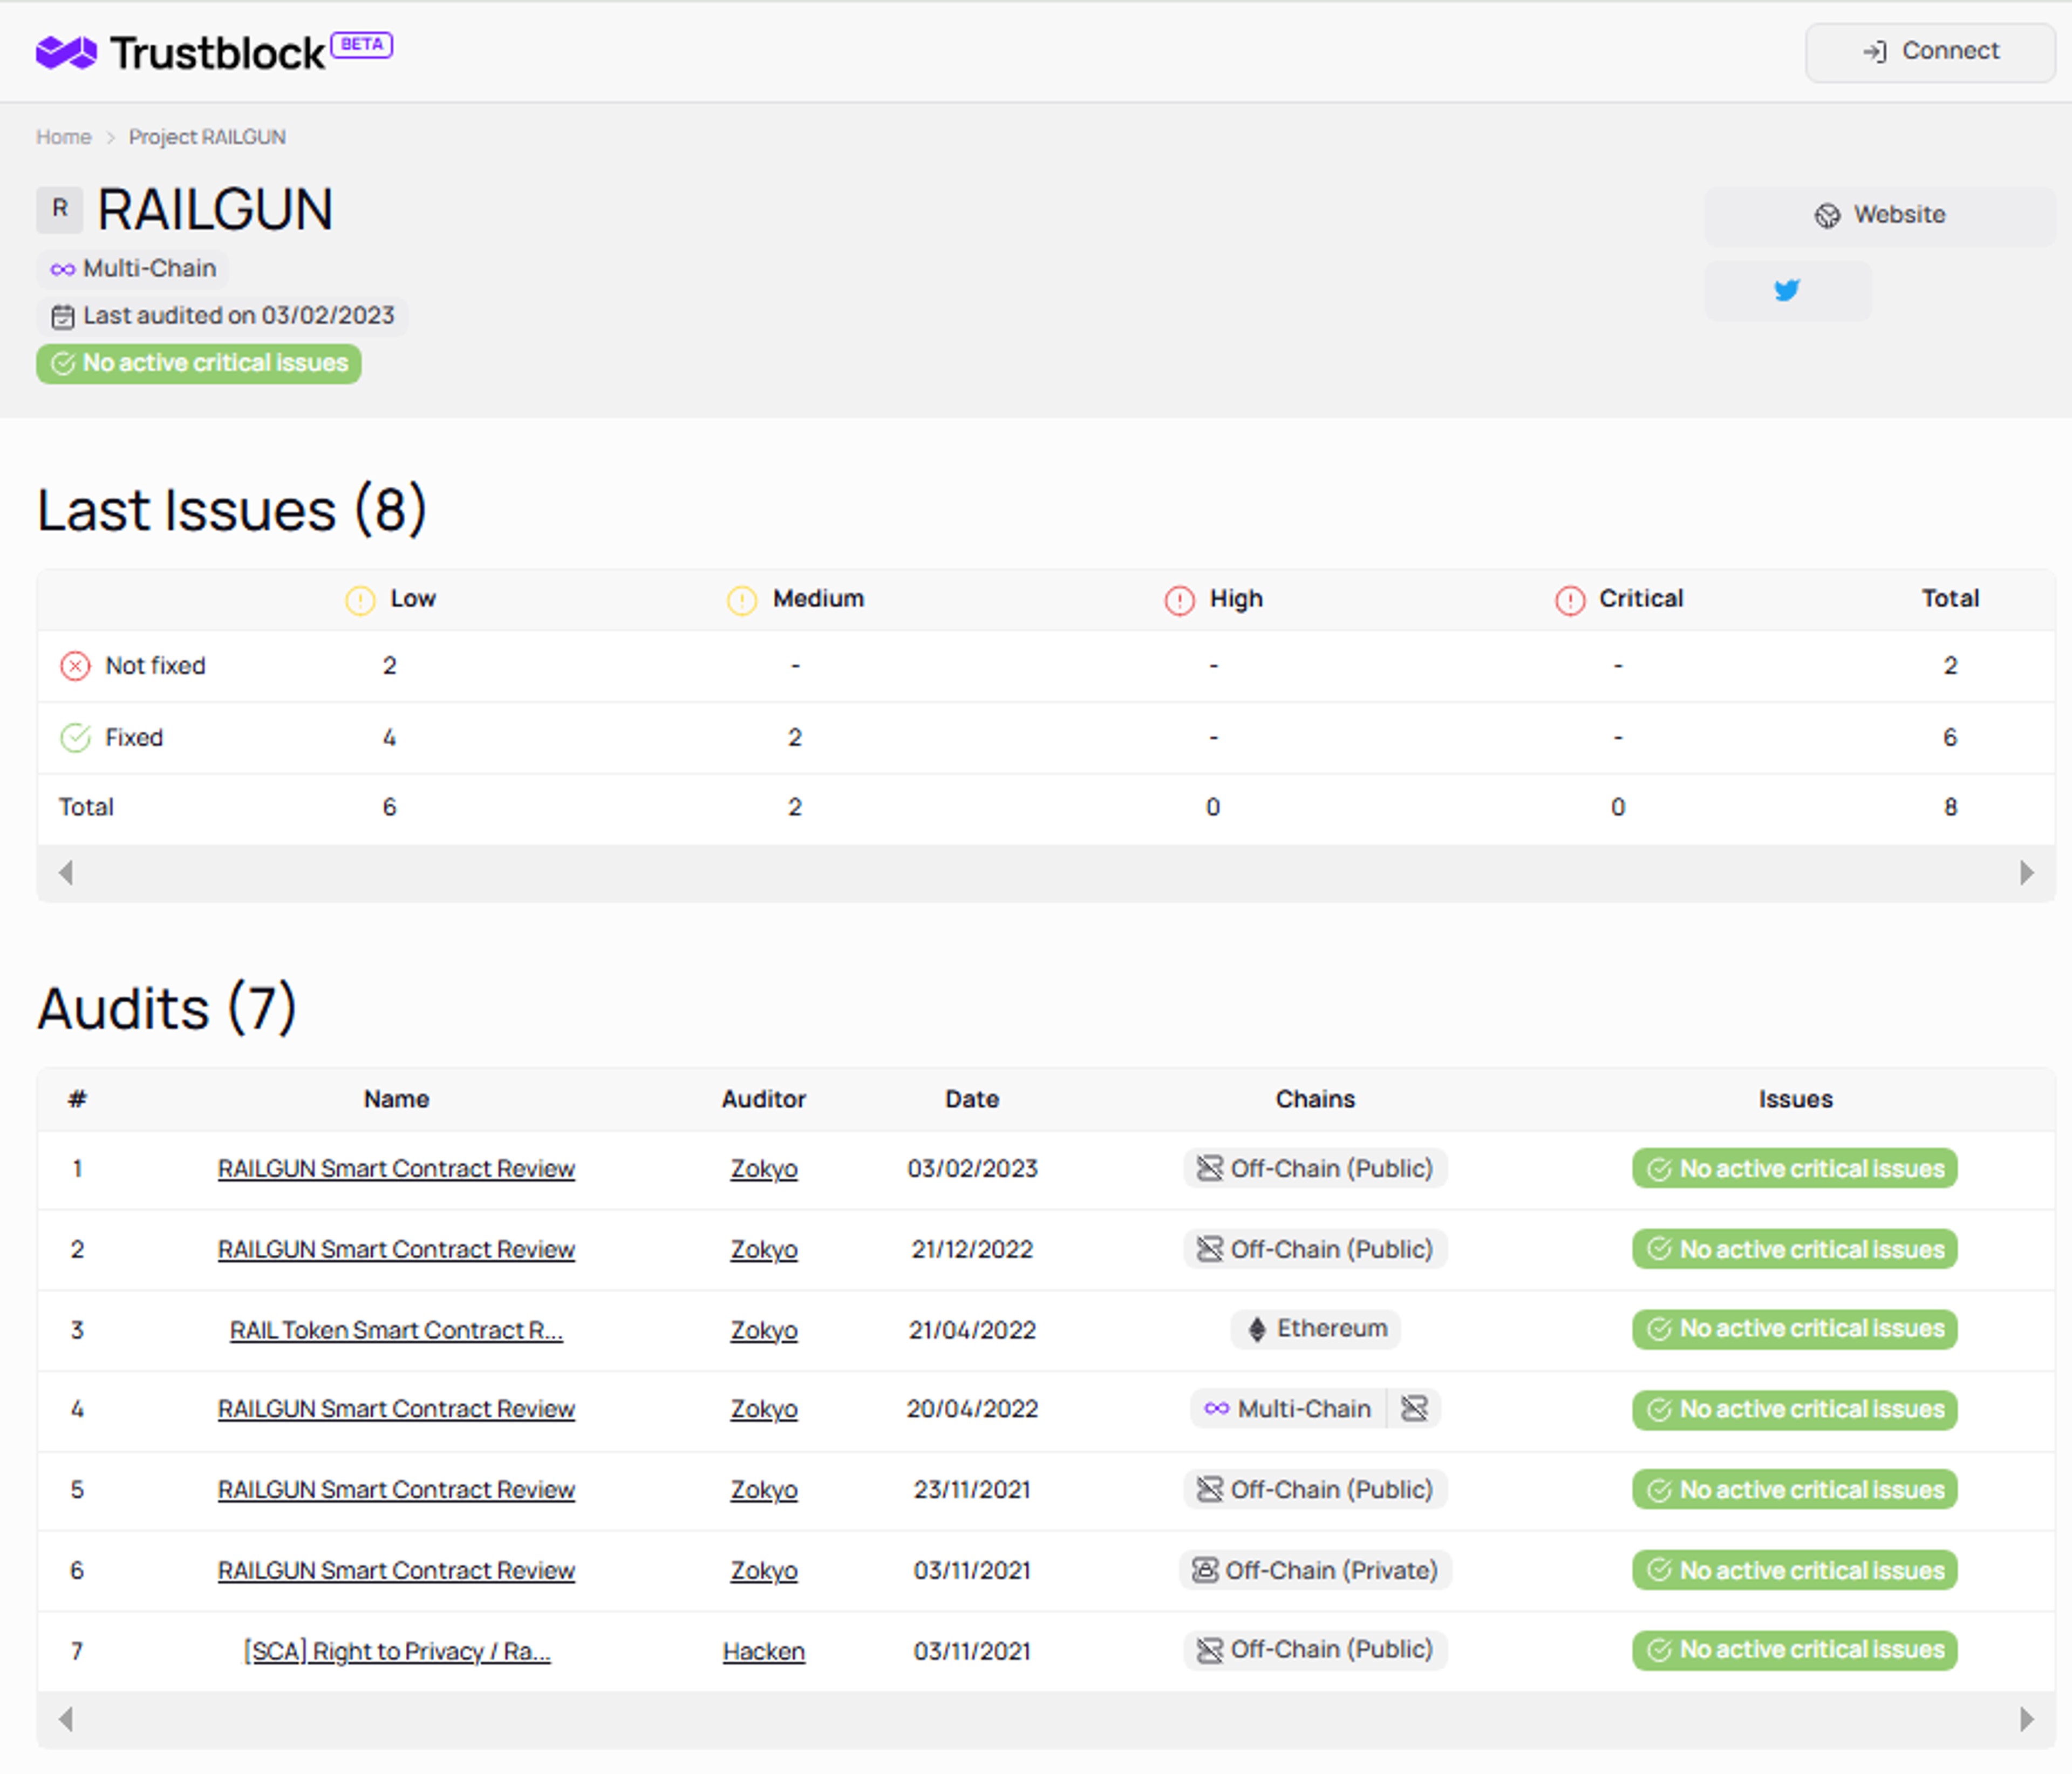This screenshot has width=2072, height=1774.
Task: Click the Connect button
Action: pyautogui.click(x=1930, y=52)
